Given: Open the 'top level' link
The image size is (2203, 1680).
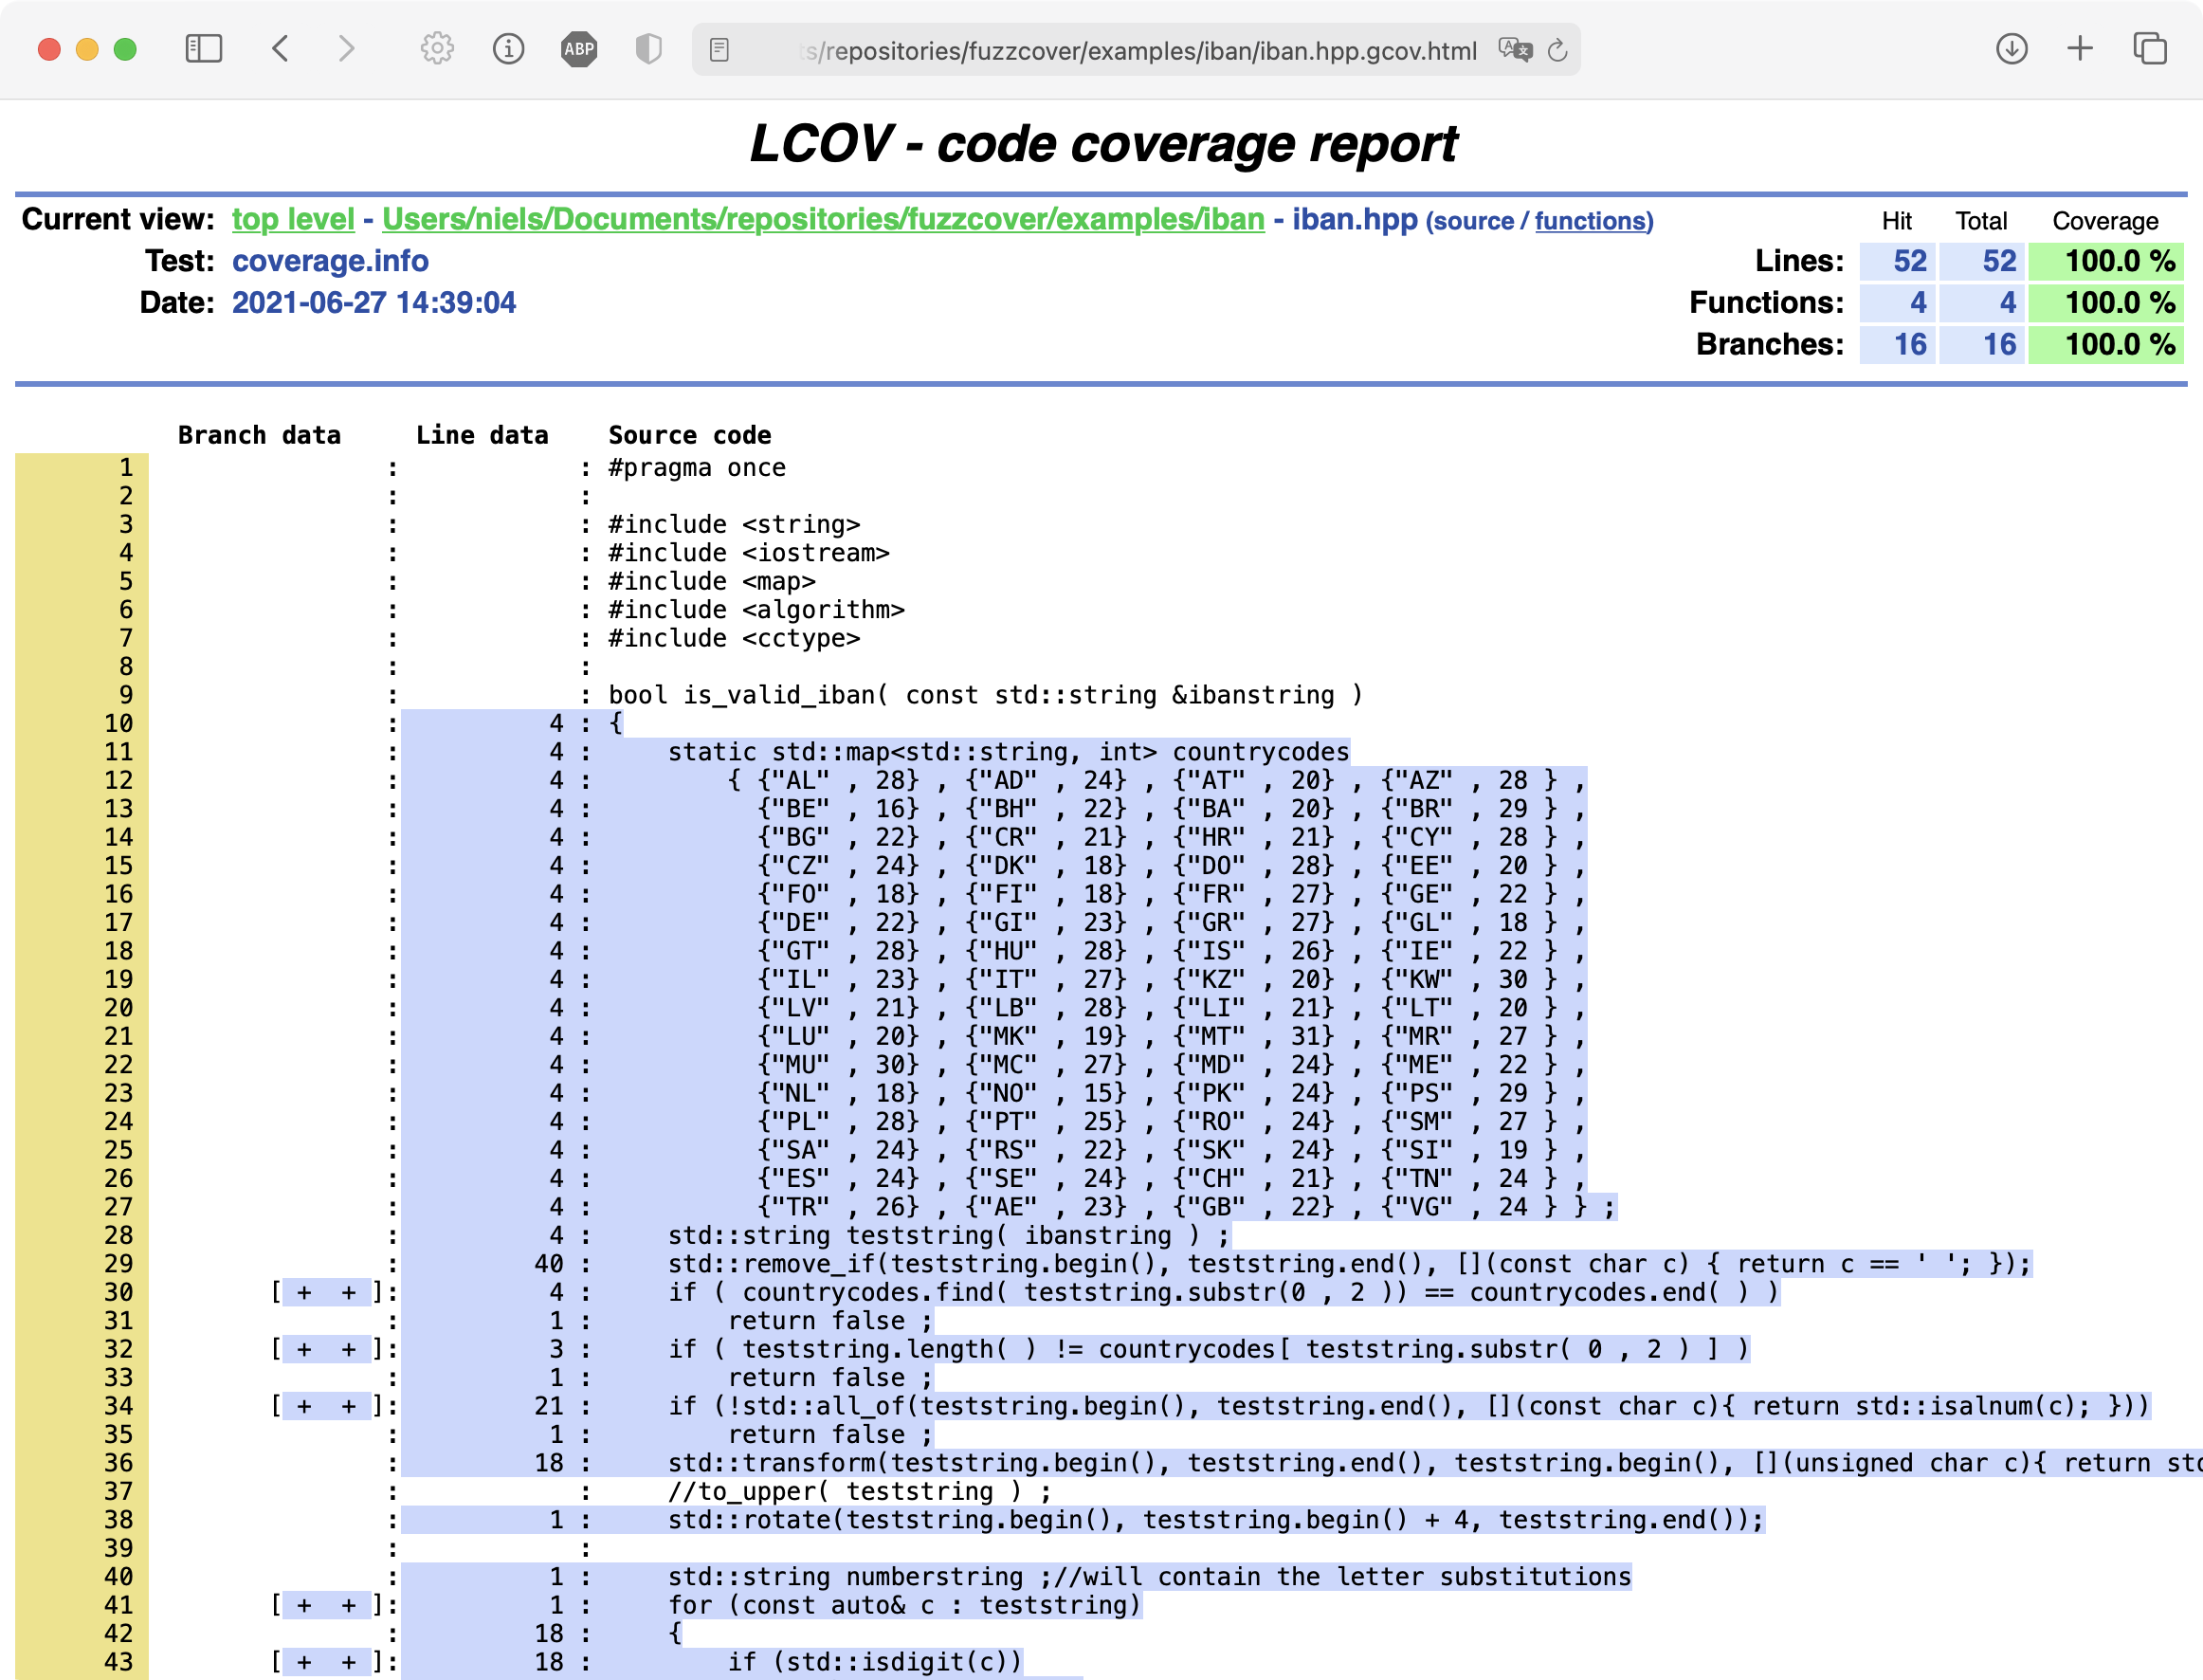Looking at the screenshot, I should (x=293, y=219).
